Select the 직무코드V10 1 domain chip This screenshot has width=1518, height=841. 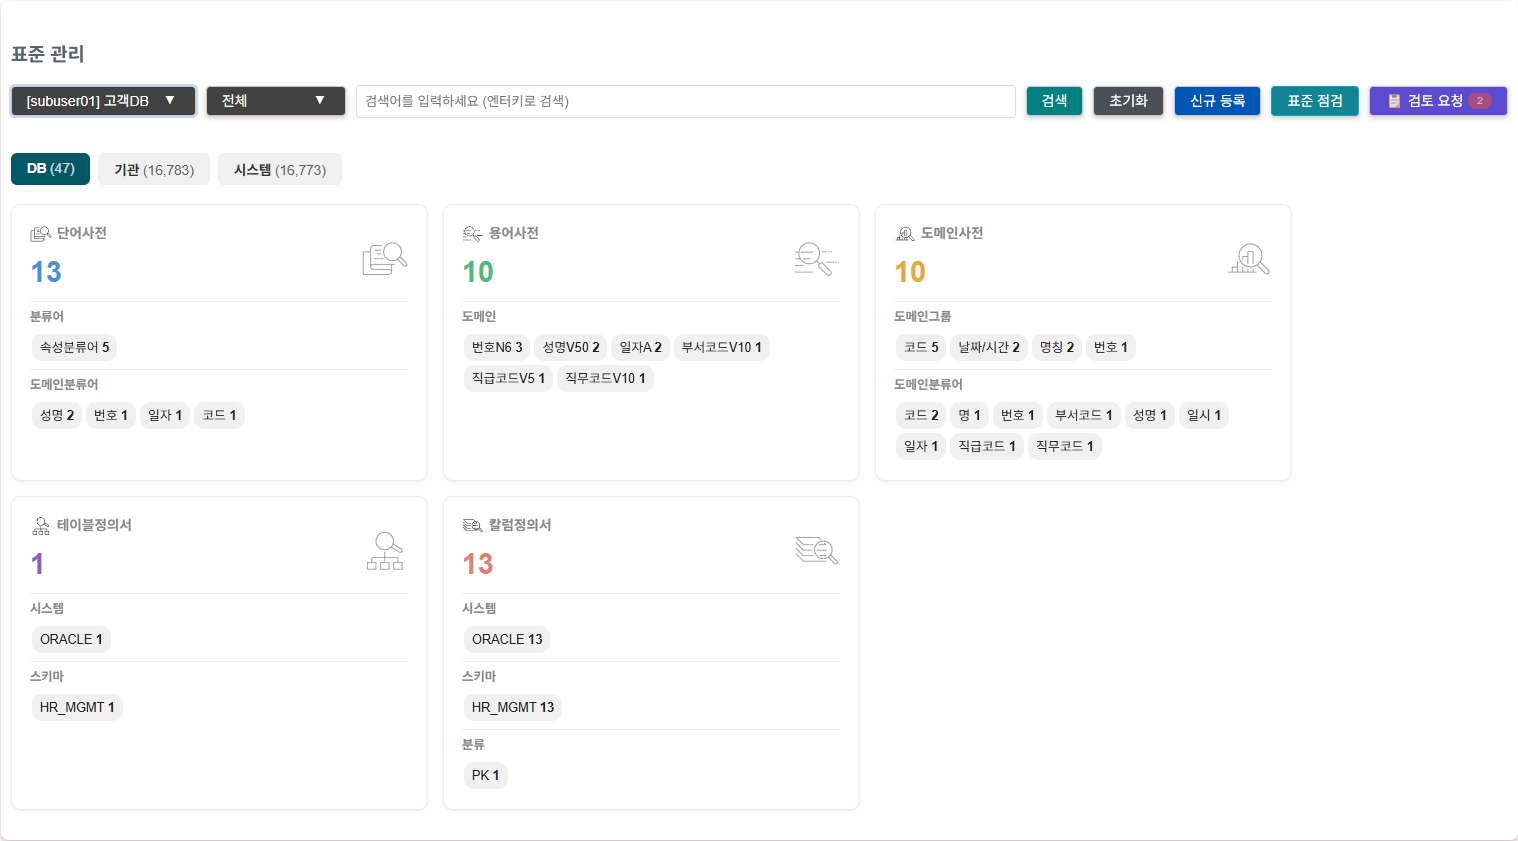(605, 378)
